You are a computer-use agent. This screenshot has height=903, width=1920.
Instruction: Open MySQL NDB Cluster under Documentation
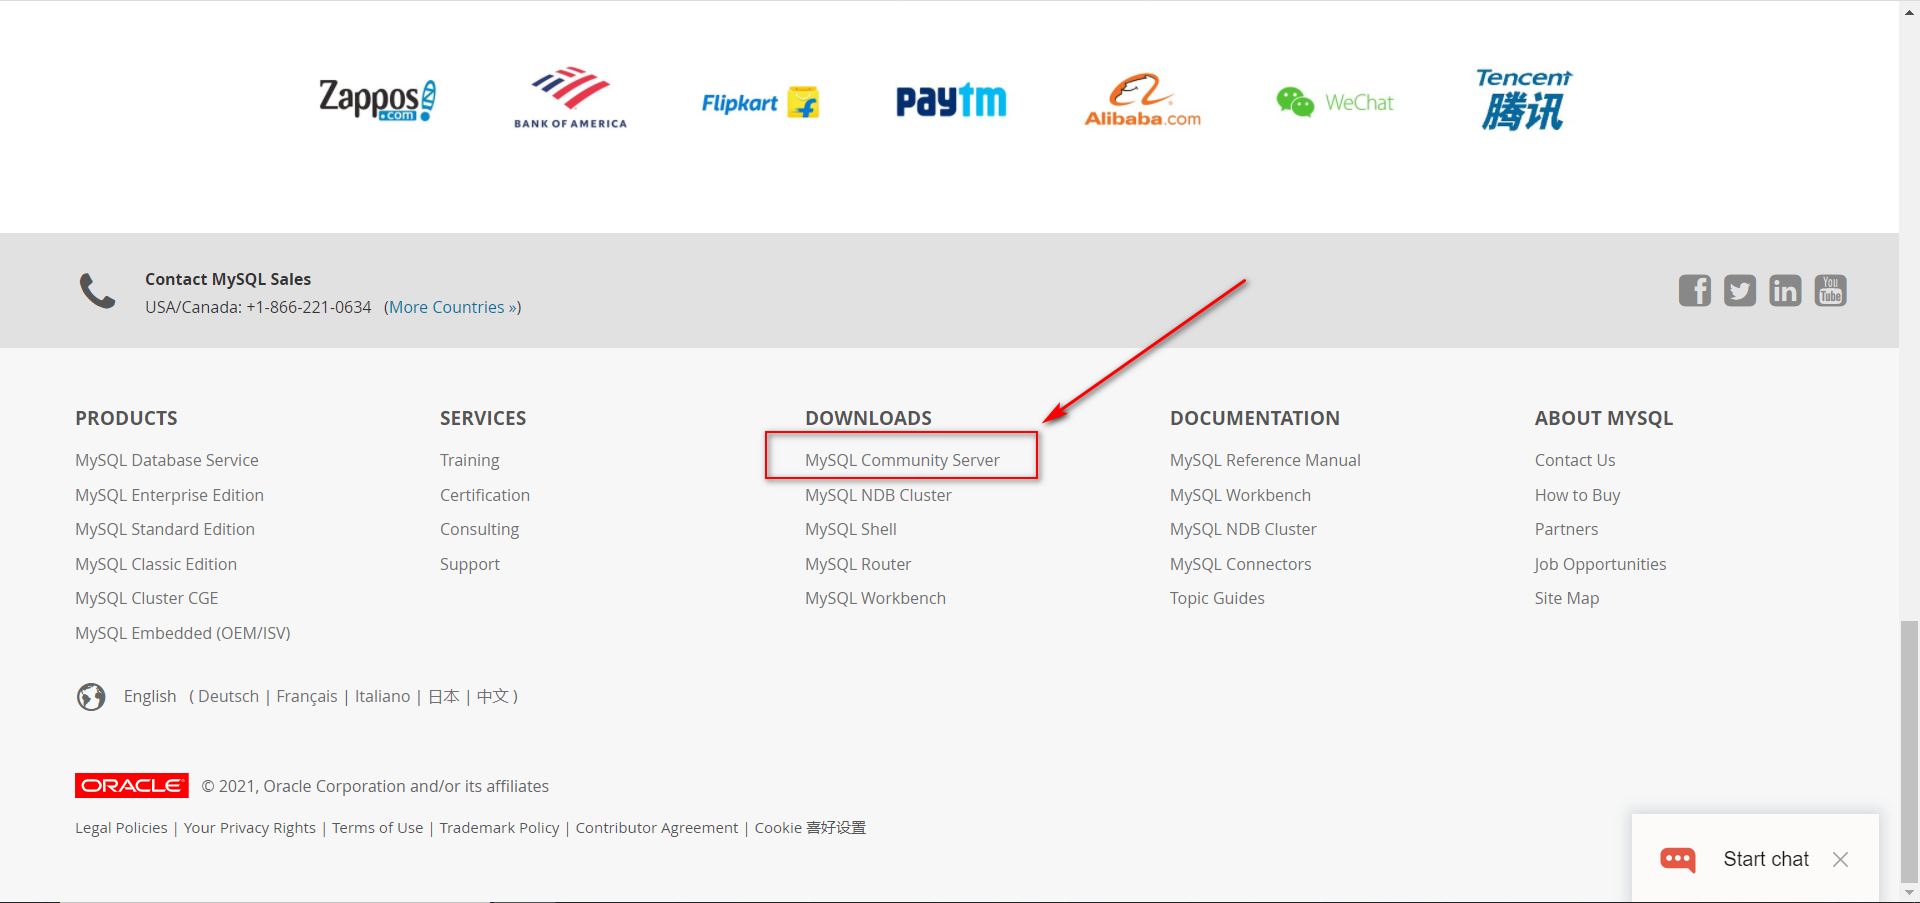coord(1243,529)
